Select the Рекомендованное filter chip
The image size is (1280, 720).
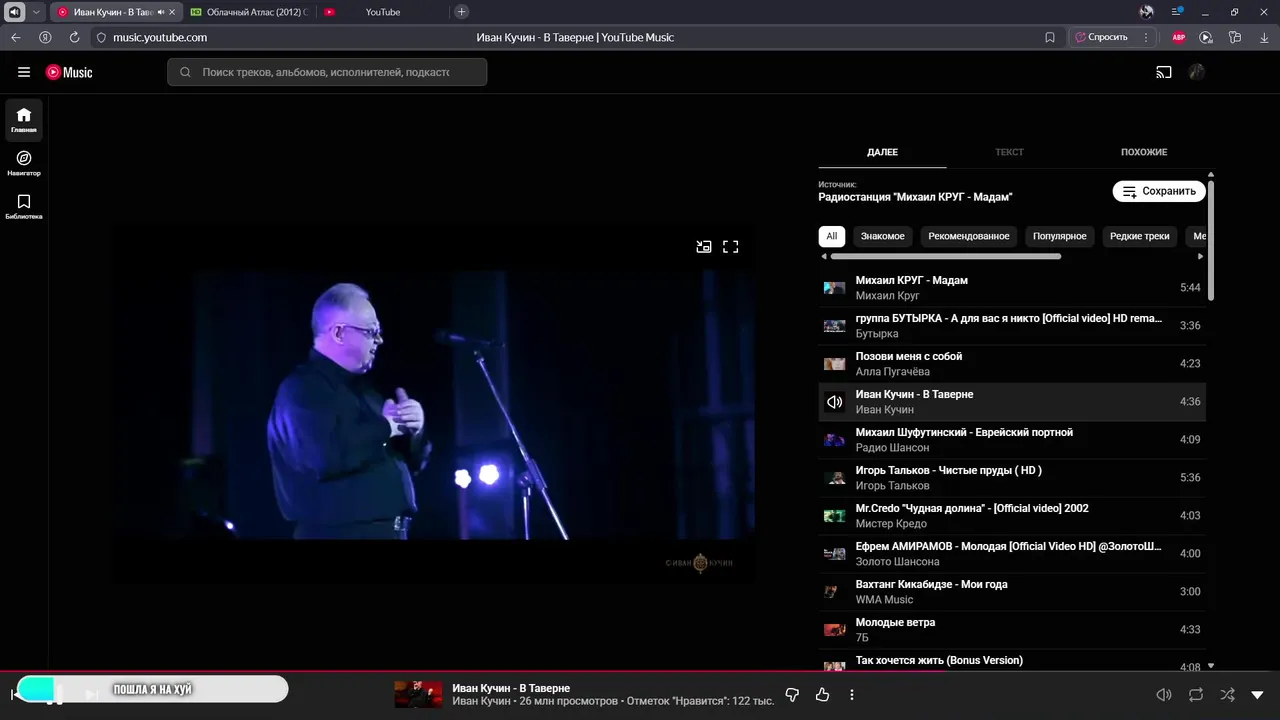pyautogui.click(x=969, y=236)
